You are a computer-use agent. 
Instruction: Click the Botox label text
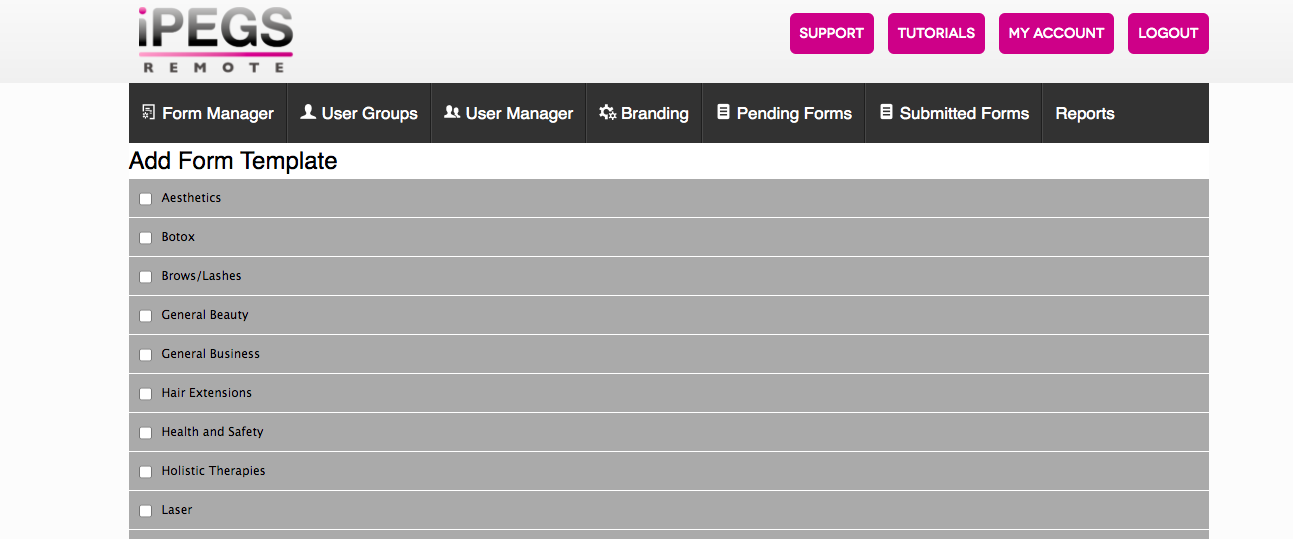tap(178, 237)
